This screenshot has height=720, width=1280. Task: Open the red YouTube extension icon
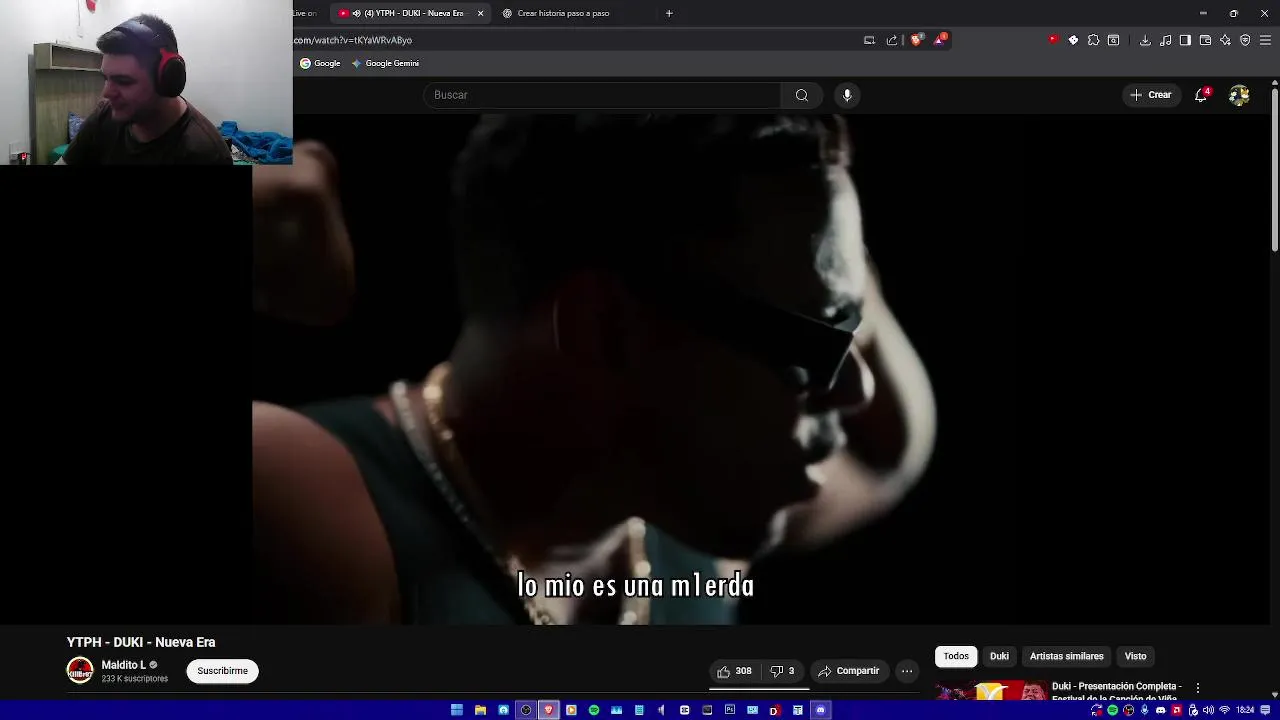(1053, 40)
